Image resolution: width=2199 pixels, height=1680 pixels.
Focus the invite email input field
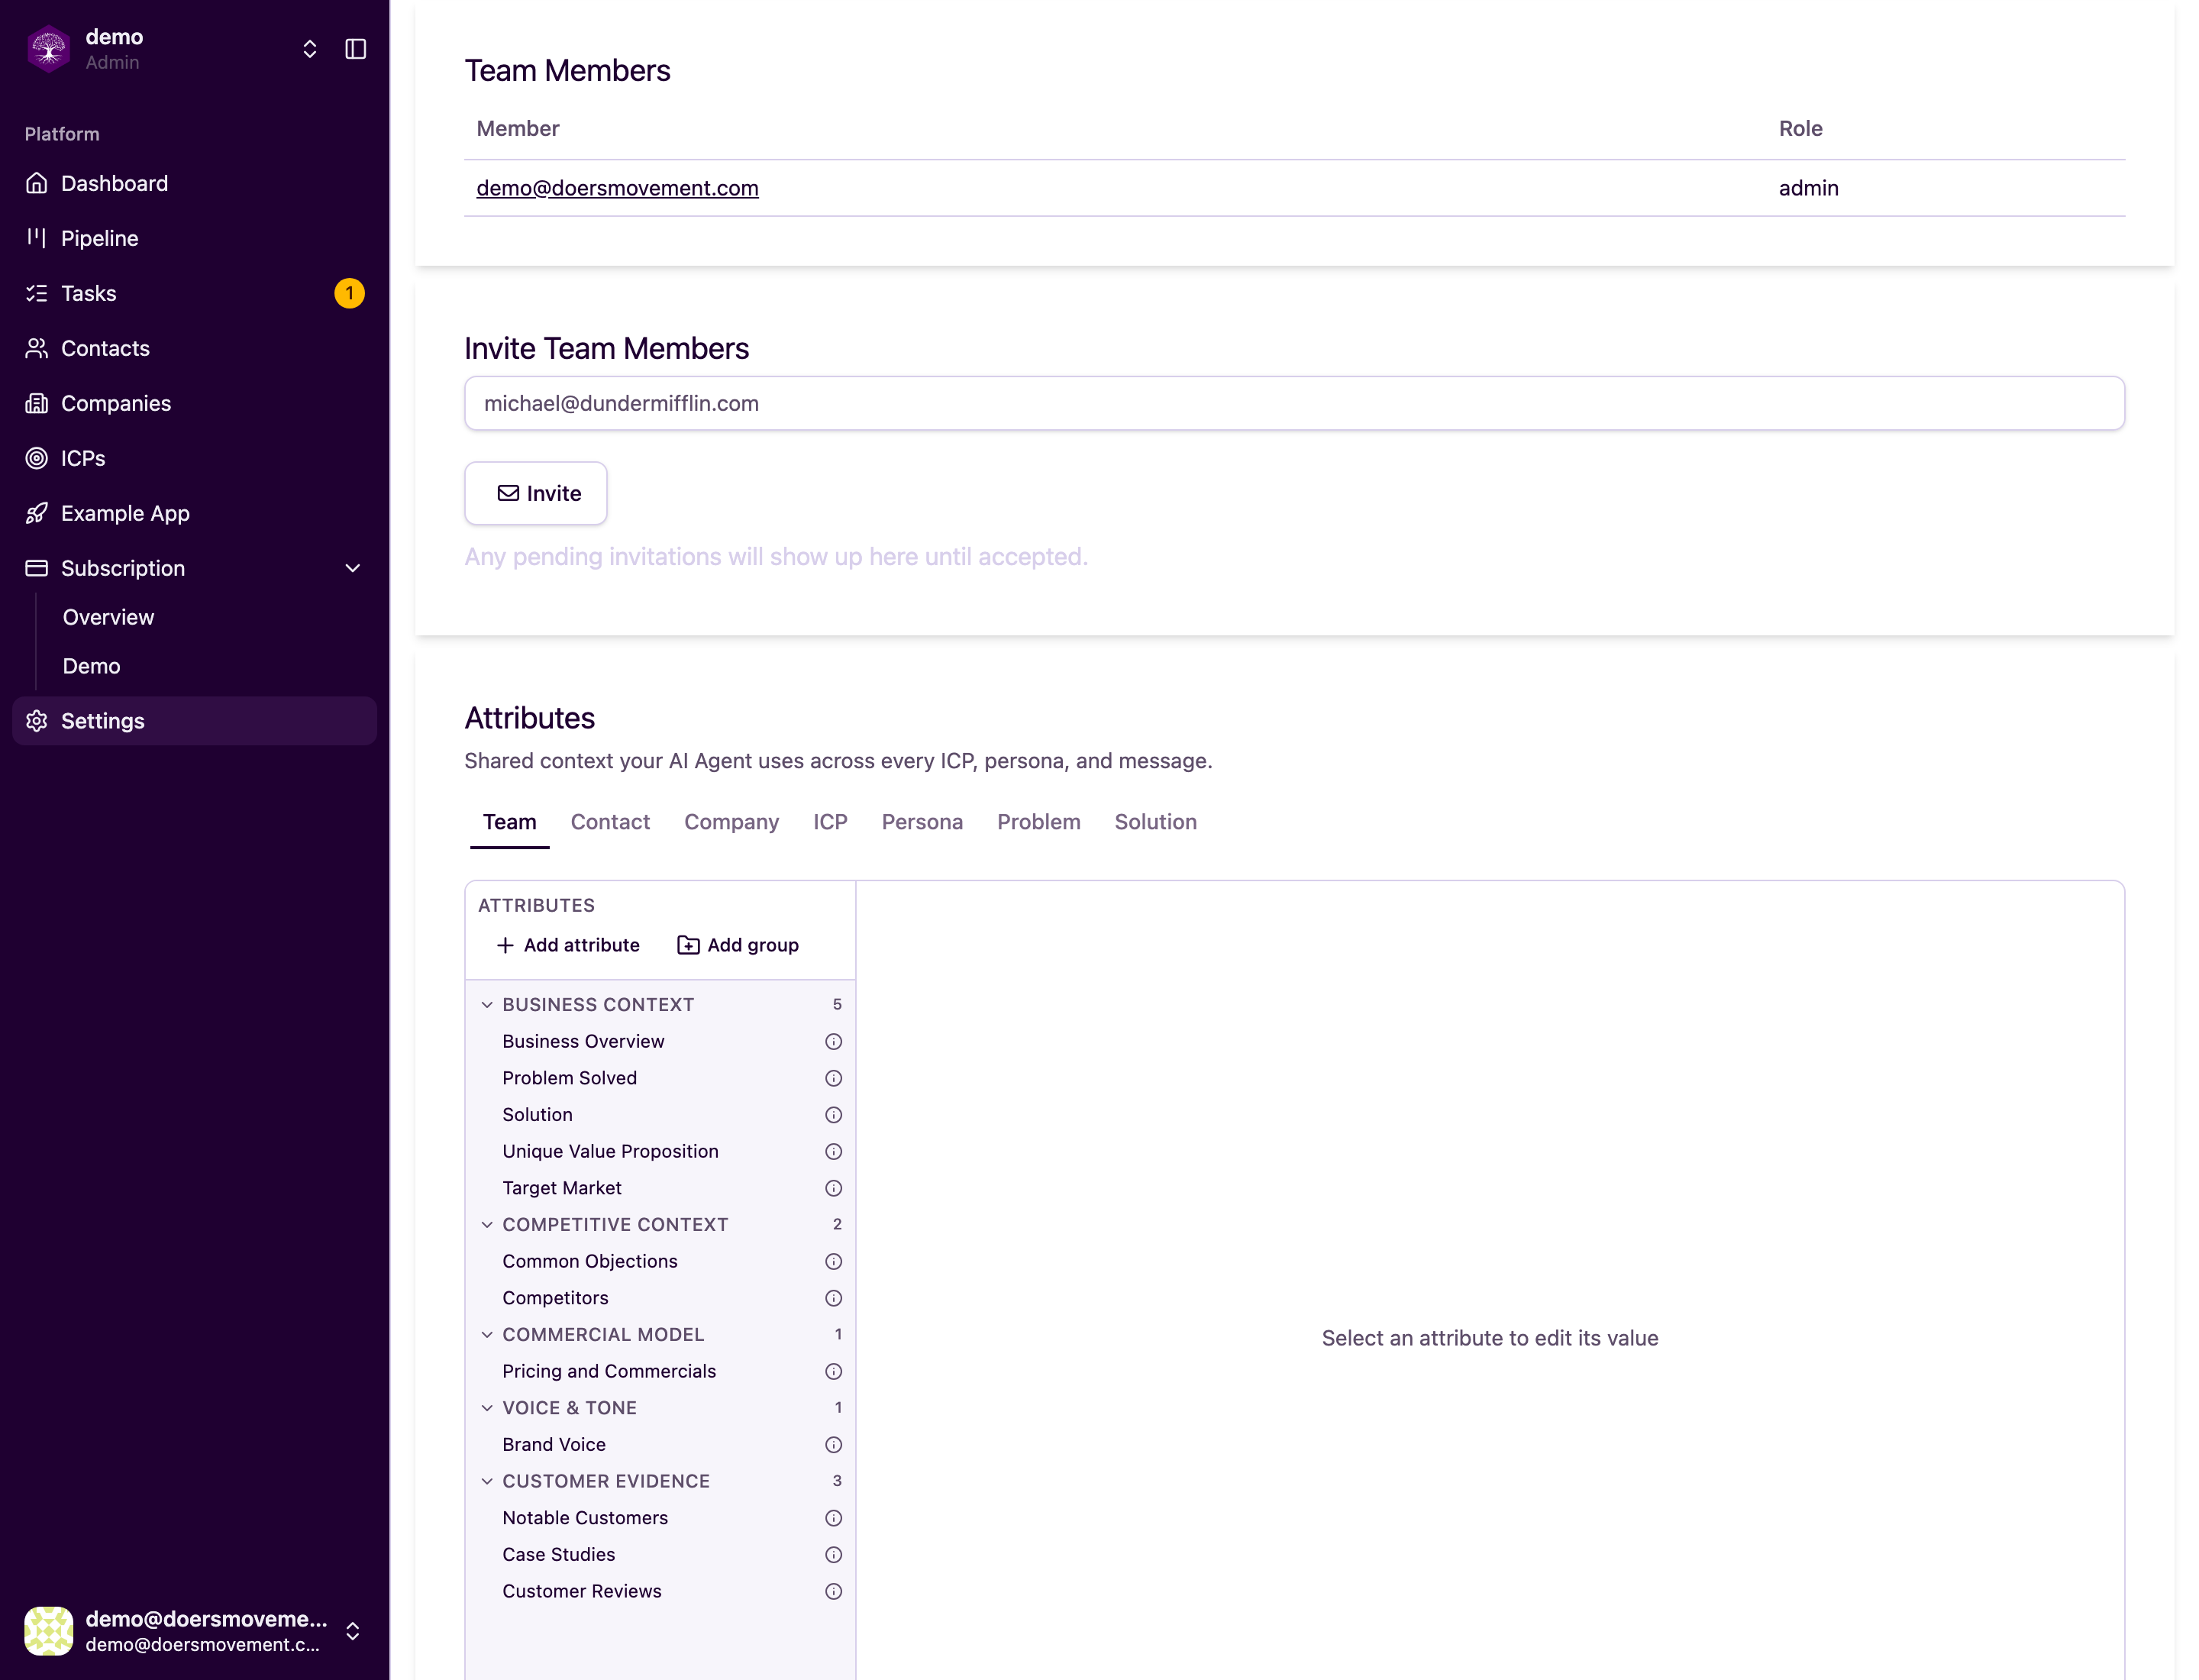[x=1294, y=403]
